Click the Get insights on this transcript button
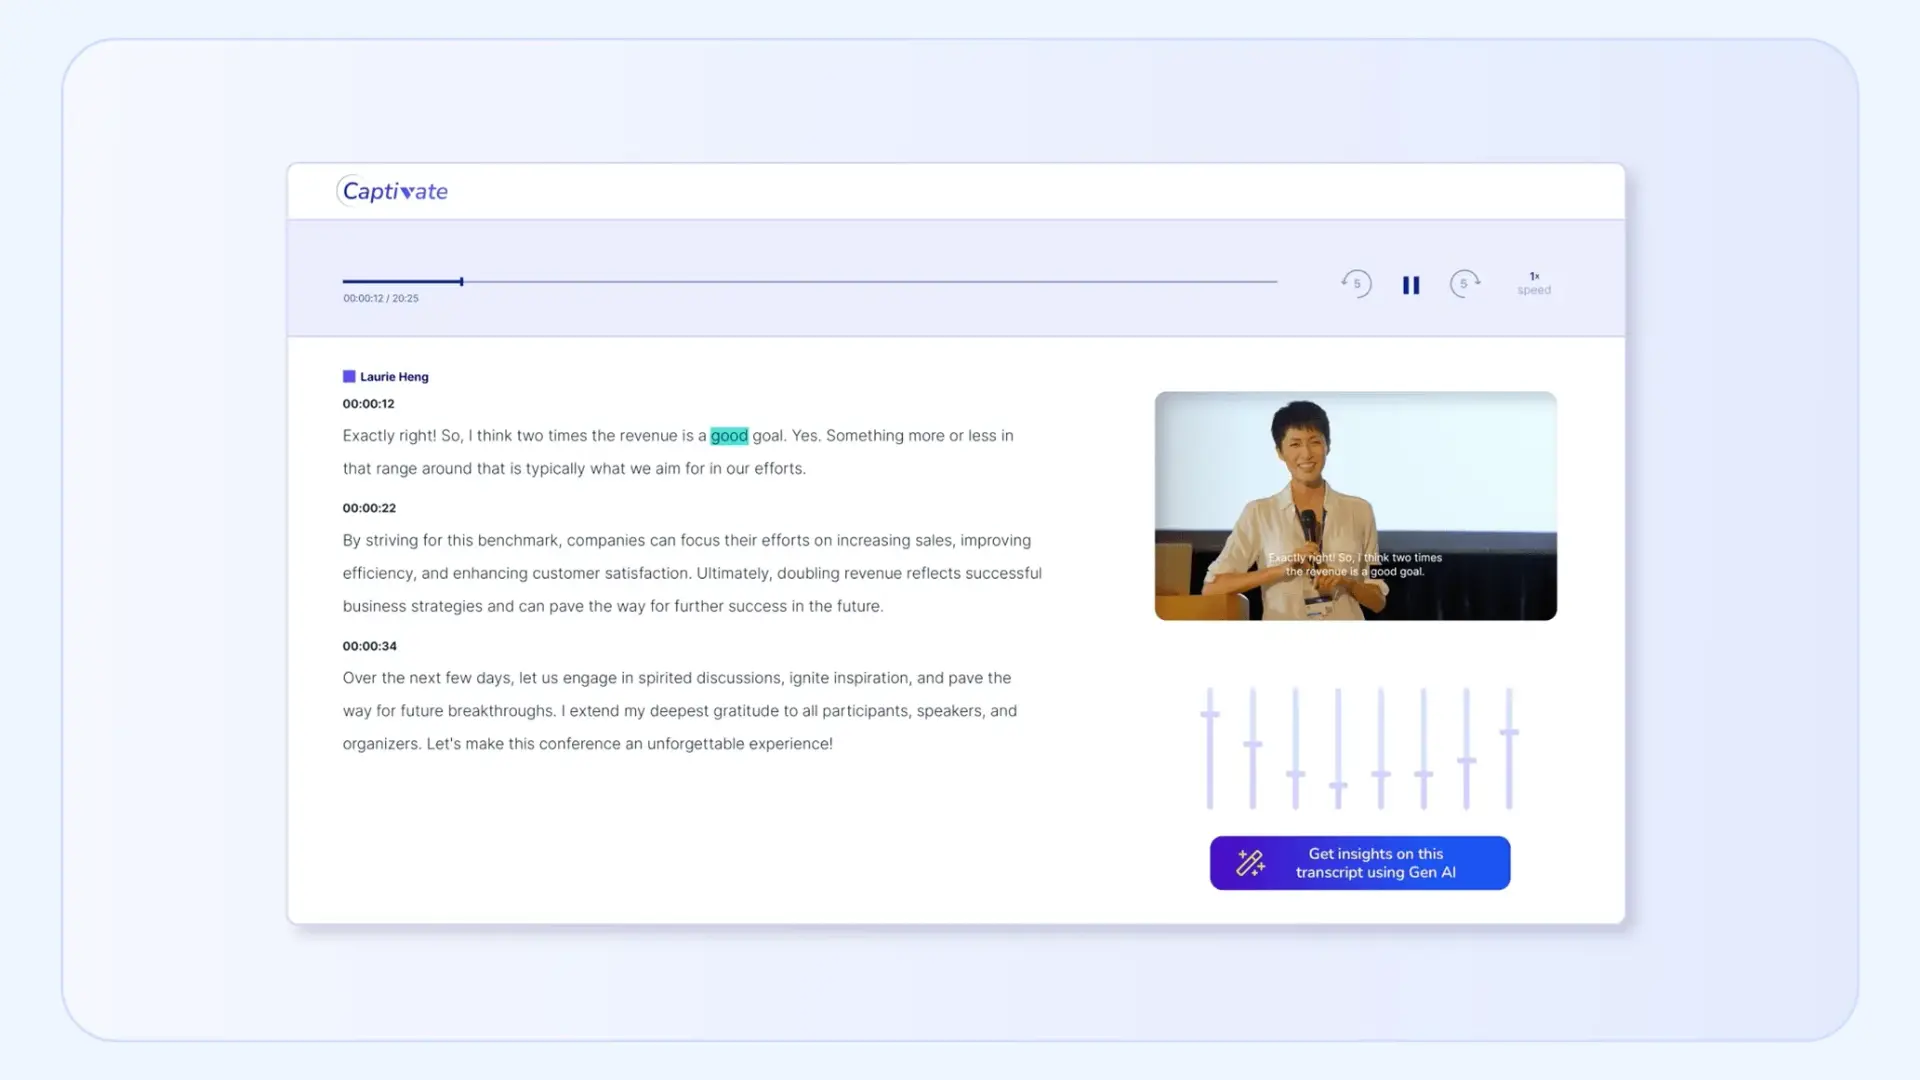This screenshot has width=1920, height=1080. point(1360,862)
